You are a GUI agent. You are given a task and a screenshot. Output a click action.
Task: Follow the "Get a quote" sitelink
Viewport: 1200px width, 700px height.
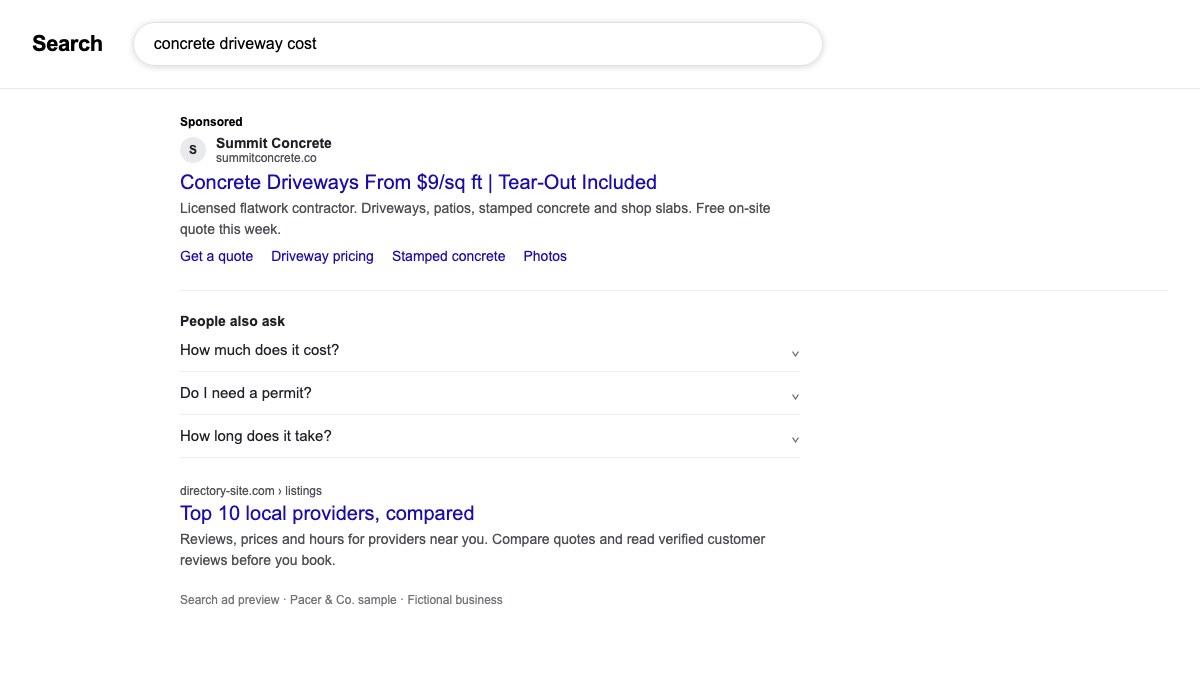[216, 256]
